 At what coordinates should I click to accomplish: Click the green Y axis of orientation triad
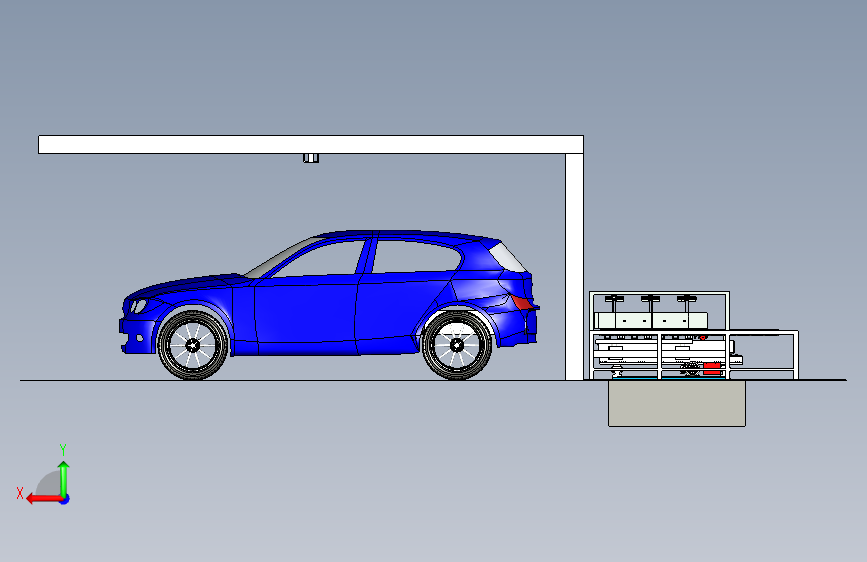tap(64, 479)
